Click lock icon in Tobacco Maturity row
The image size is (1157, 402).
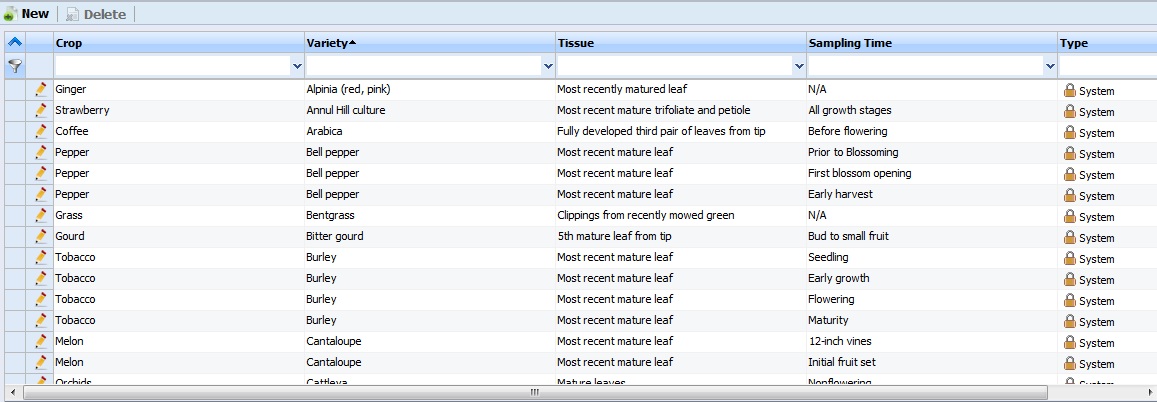1069,322
